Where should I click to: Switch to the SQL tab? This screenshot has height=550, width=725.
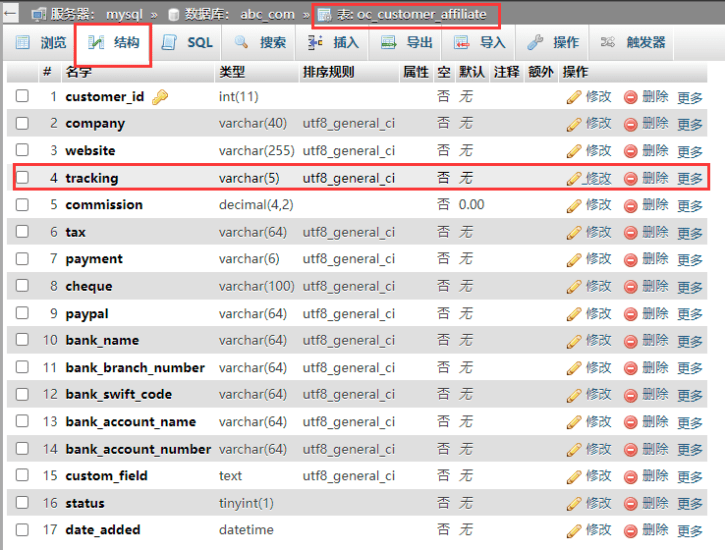pyautogui.click(x=188, y=43)
